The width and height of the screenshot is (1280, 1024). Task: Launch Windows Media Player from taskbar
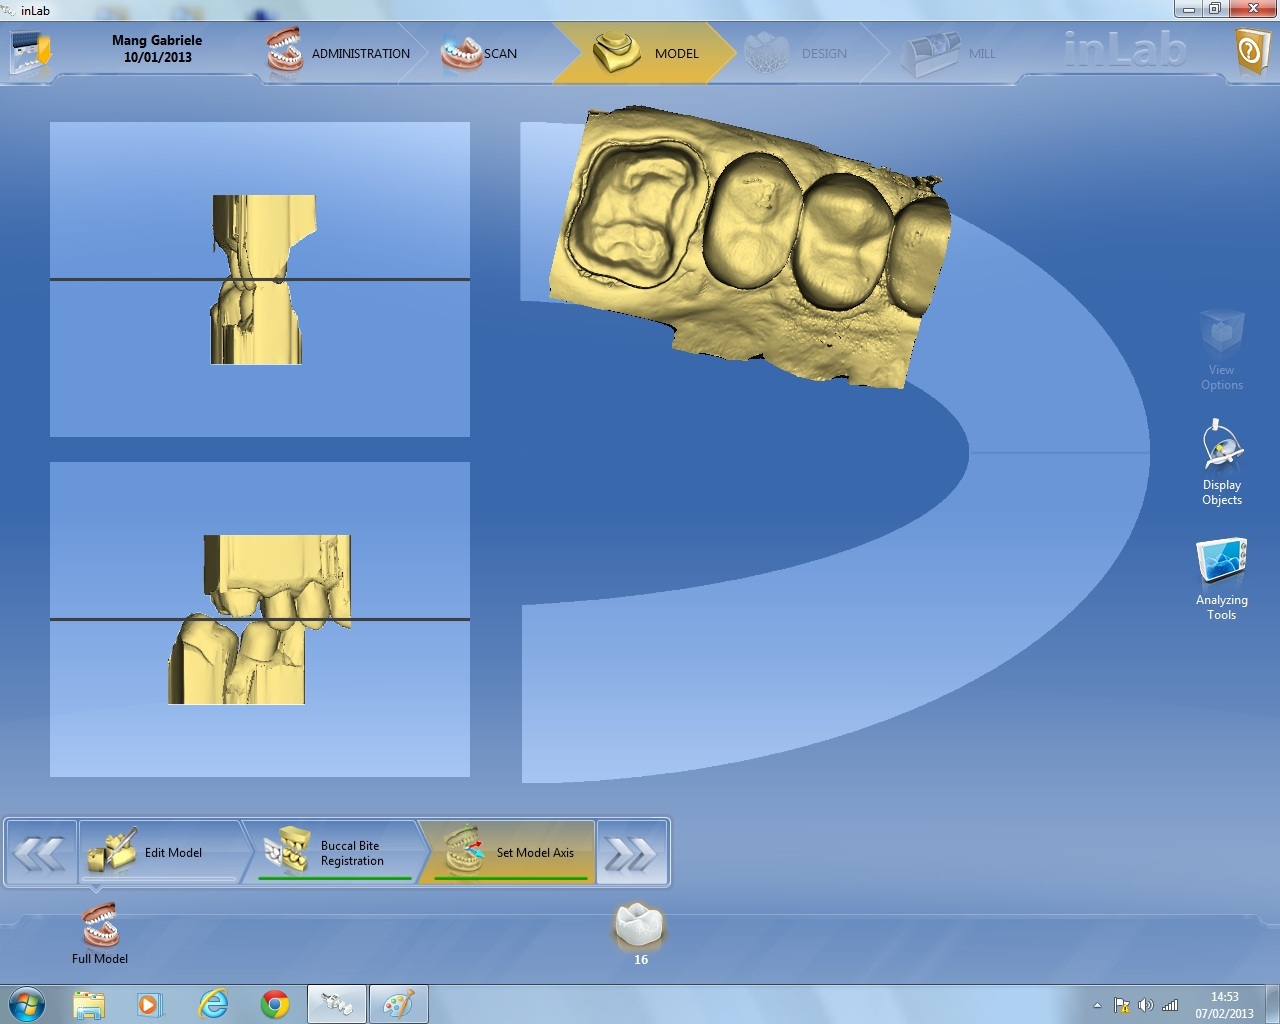(150, 1003)
